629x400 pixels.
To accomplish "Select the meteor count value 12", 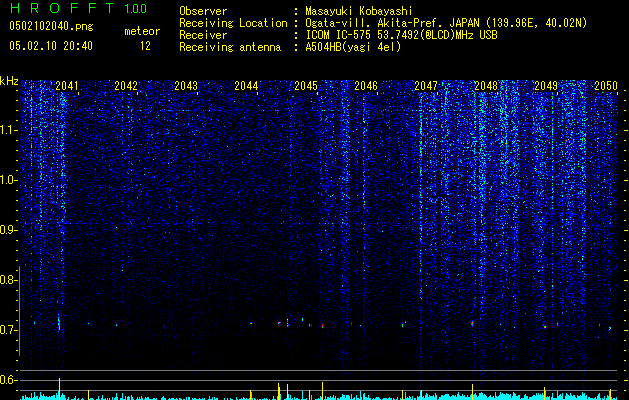I will (x=145, y=46).
